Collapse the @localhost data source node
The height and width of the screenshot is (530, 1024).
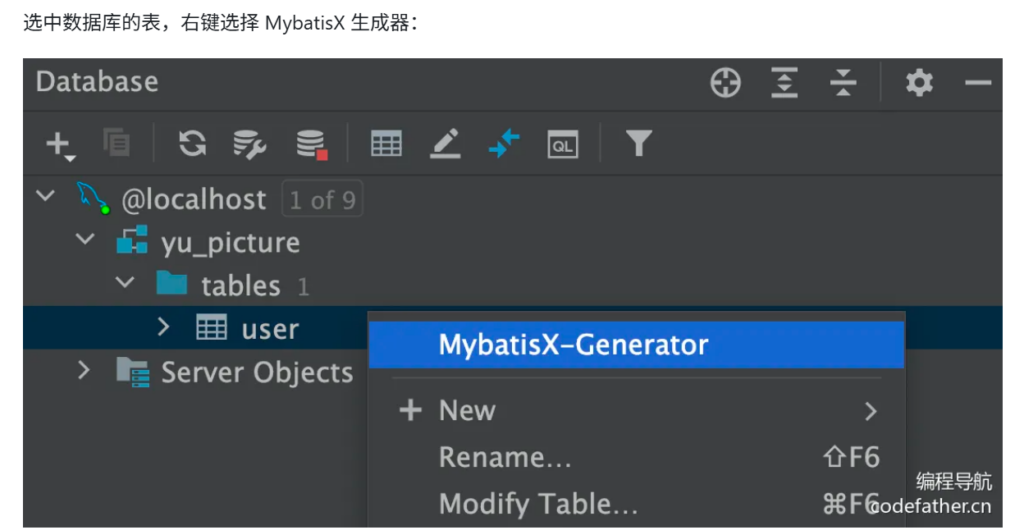pos(46,196)
